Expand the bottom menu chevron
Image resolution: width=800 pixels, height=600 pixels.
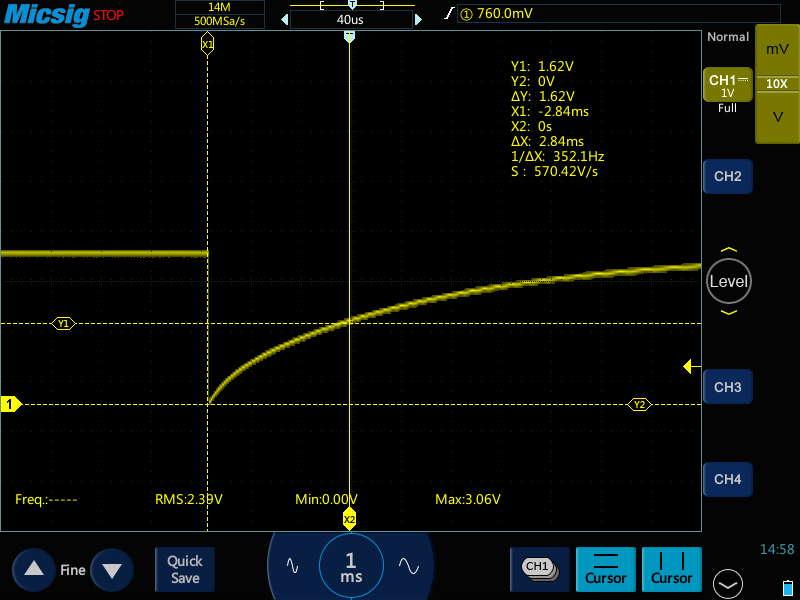pyautogui.click(x=728, y=584)
